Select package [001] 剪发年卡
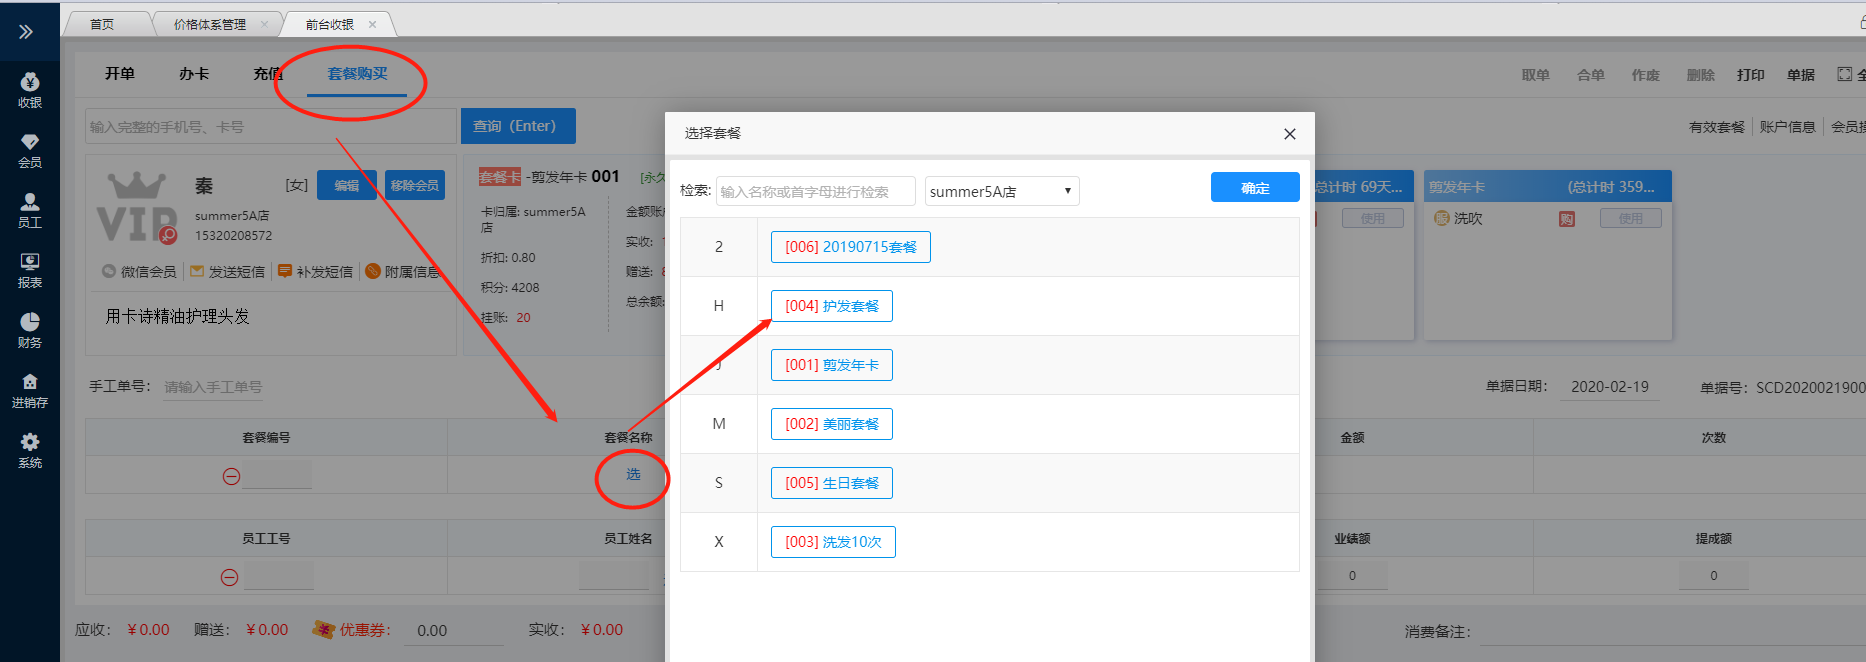1866x662 pixels. [x=832, y=365]
